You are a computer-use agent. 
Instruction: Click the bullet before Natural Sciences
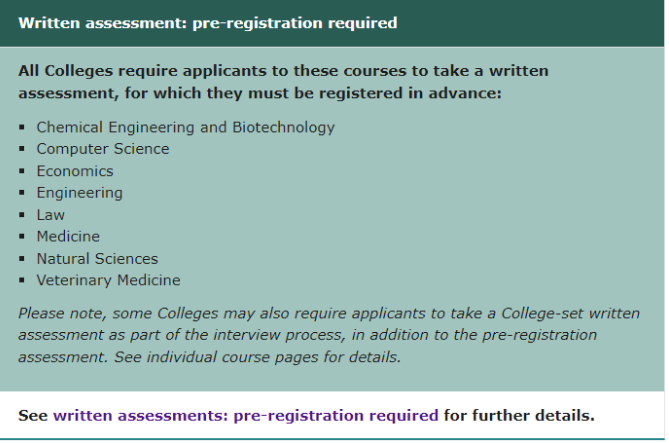(22, 260)
